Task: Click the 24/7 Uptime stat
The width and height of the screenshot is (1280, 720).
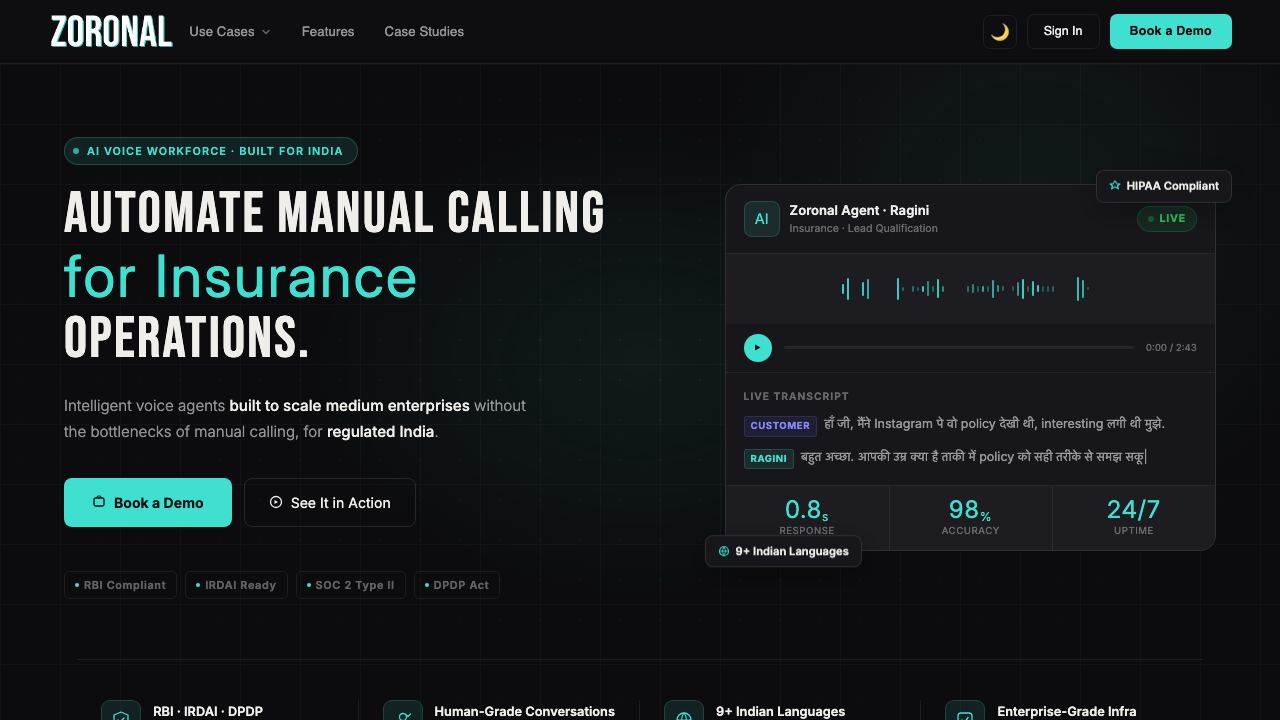Action: (1134, 517)
